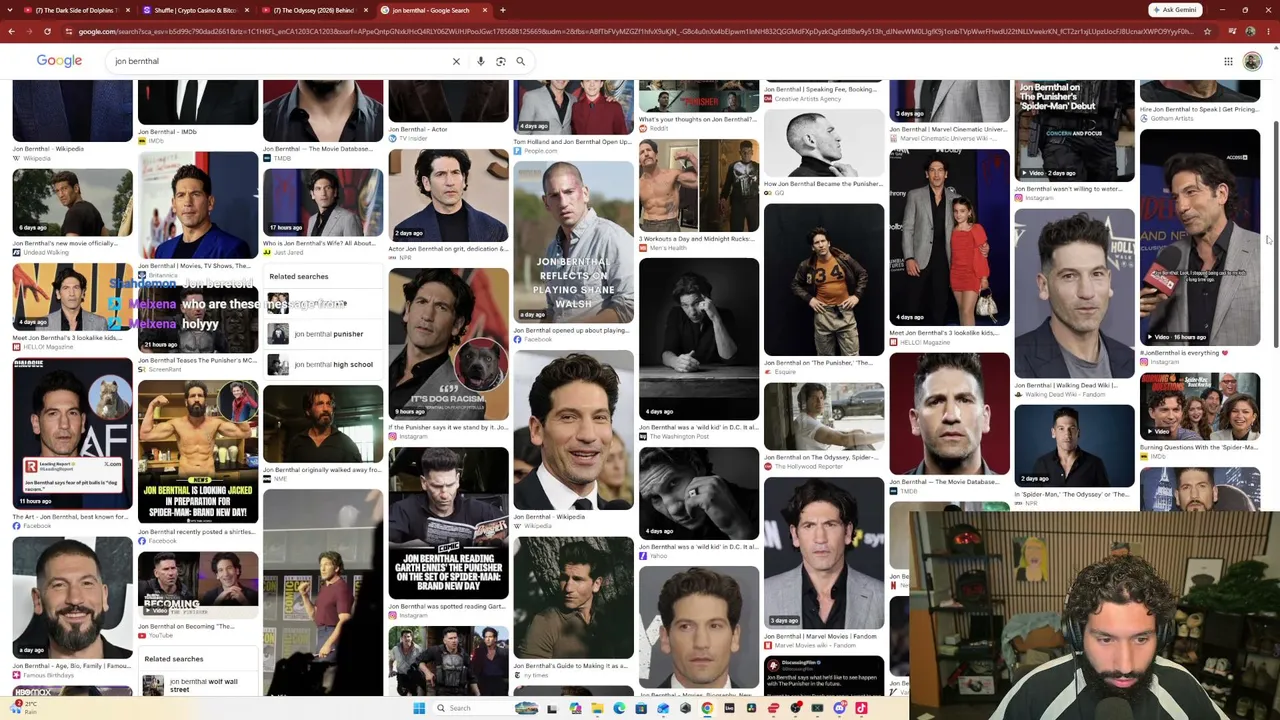The width and height of the screenshot is (1280, 720).
Task: Click the address bar URL
Action: point(635,31)
